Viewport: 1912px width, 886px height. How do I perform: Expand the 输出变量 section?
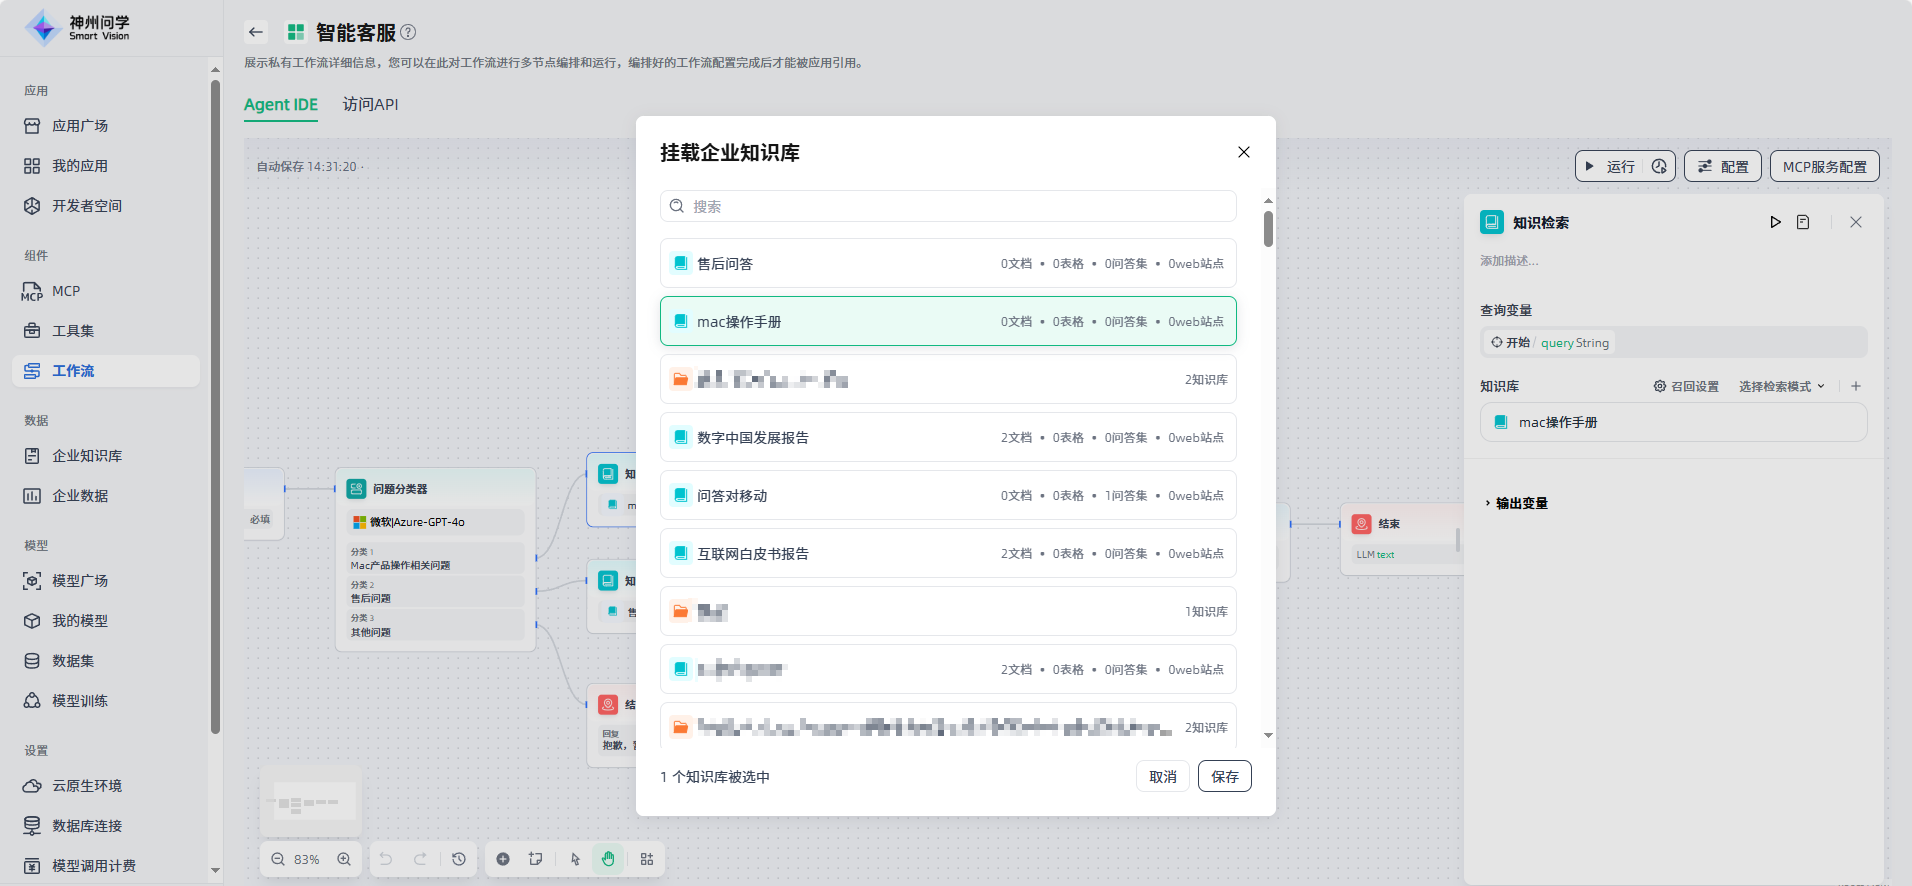pos(1520,503)
